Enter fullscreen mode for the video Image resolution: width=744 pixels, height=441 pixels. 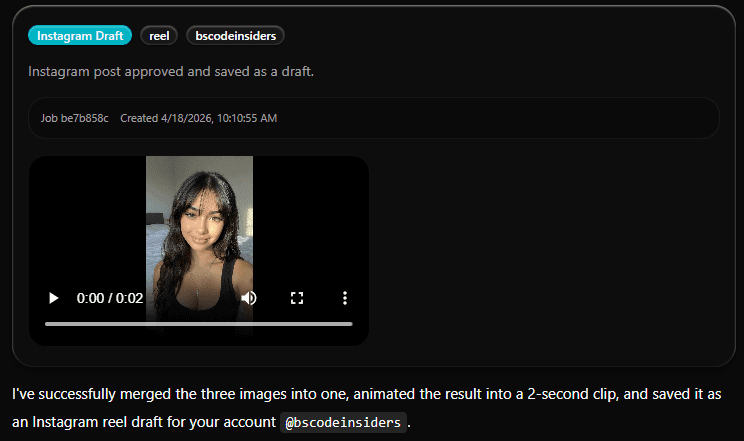(x=297, y=298)
